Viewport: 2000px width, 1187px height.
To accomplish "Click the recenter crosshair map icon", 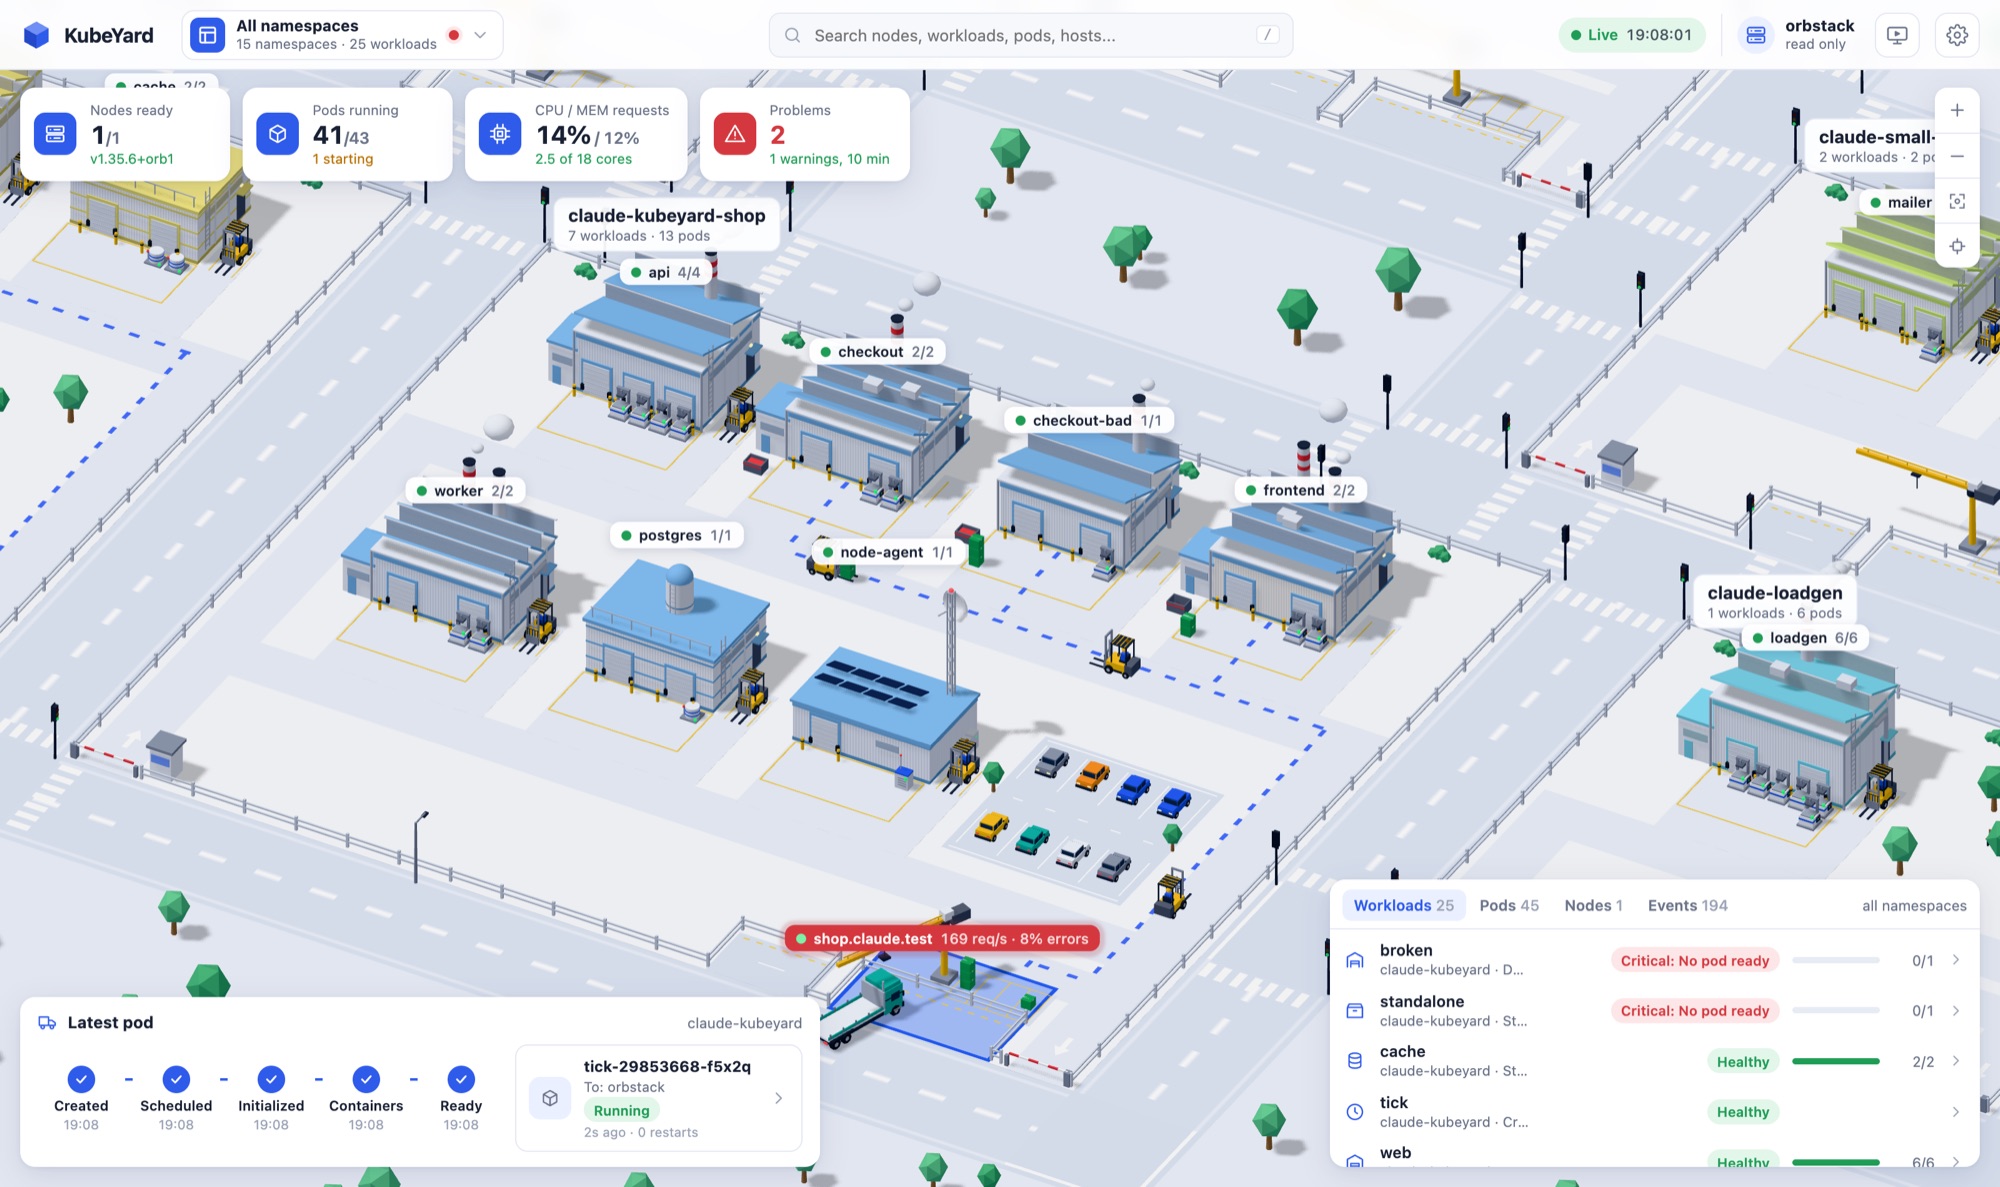I will click(1957, 246).
